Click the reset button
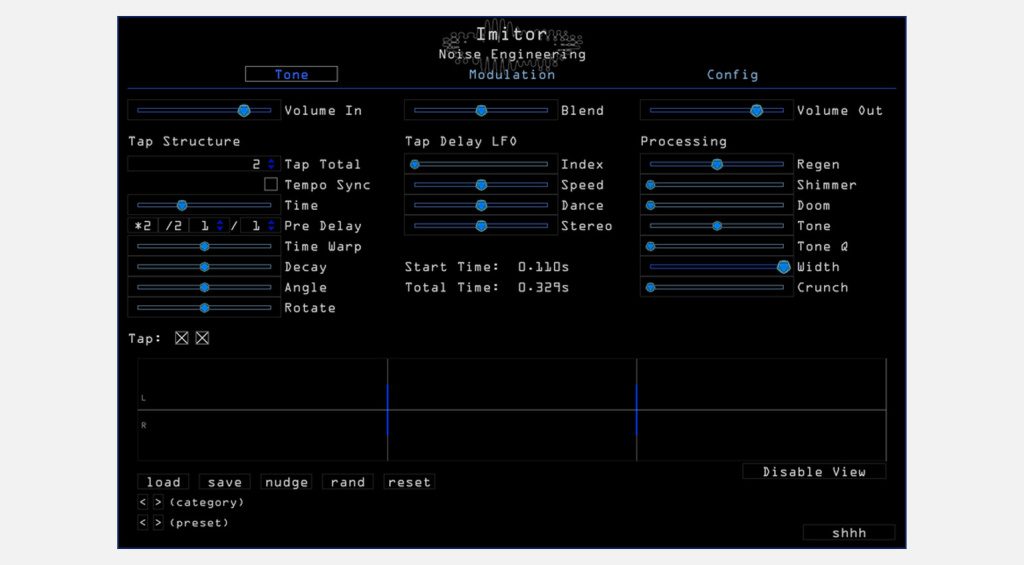Screen dimensions: 1024x565 (x=409, y=482)
